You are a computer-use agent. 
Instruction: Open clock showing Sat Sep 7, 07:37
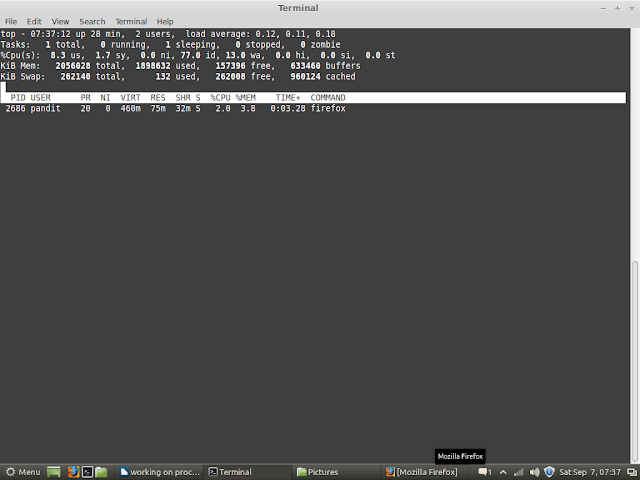(x=589, y=472)
